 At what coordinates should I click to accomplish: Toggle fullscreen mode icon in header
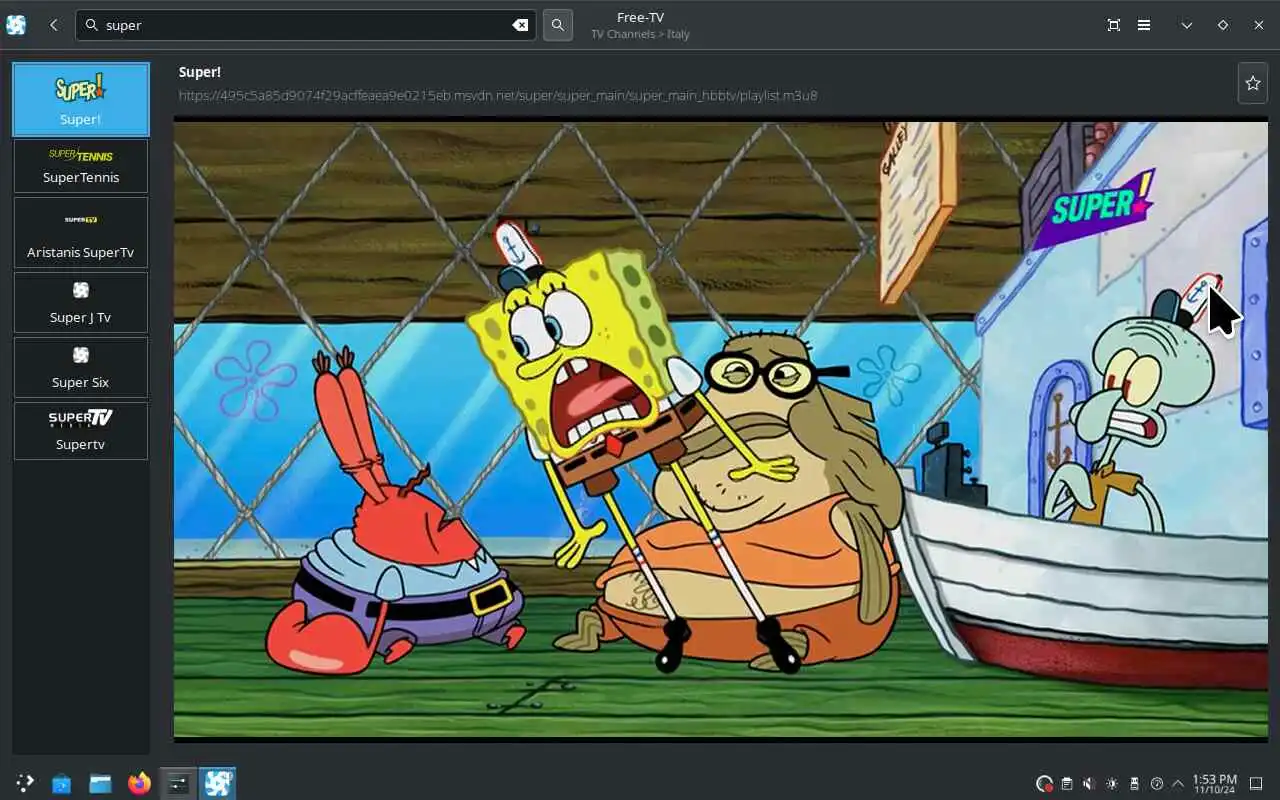pos(1114,25)
